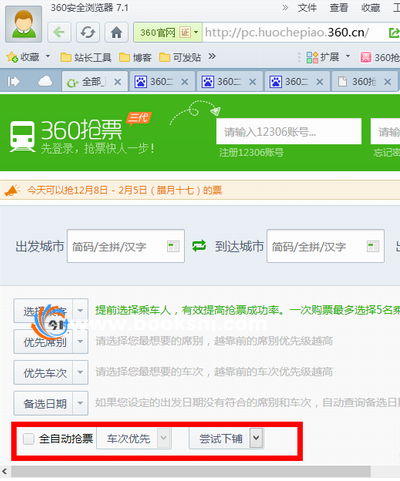This screenshot has width=400, height=481.
Task: Click the horizontal scrollbar track
Action: click(191, 471)
